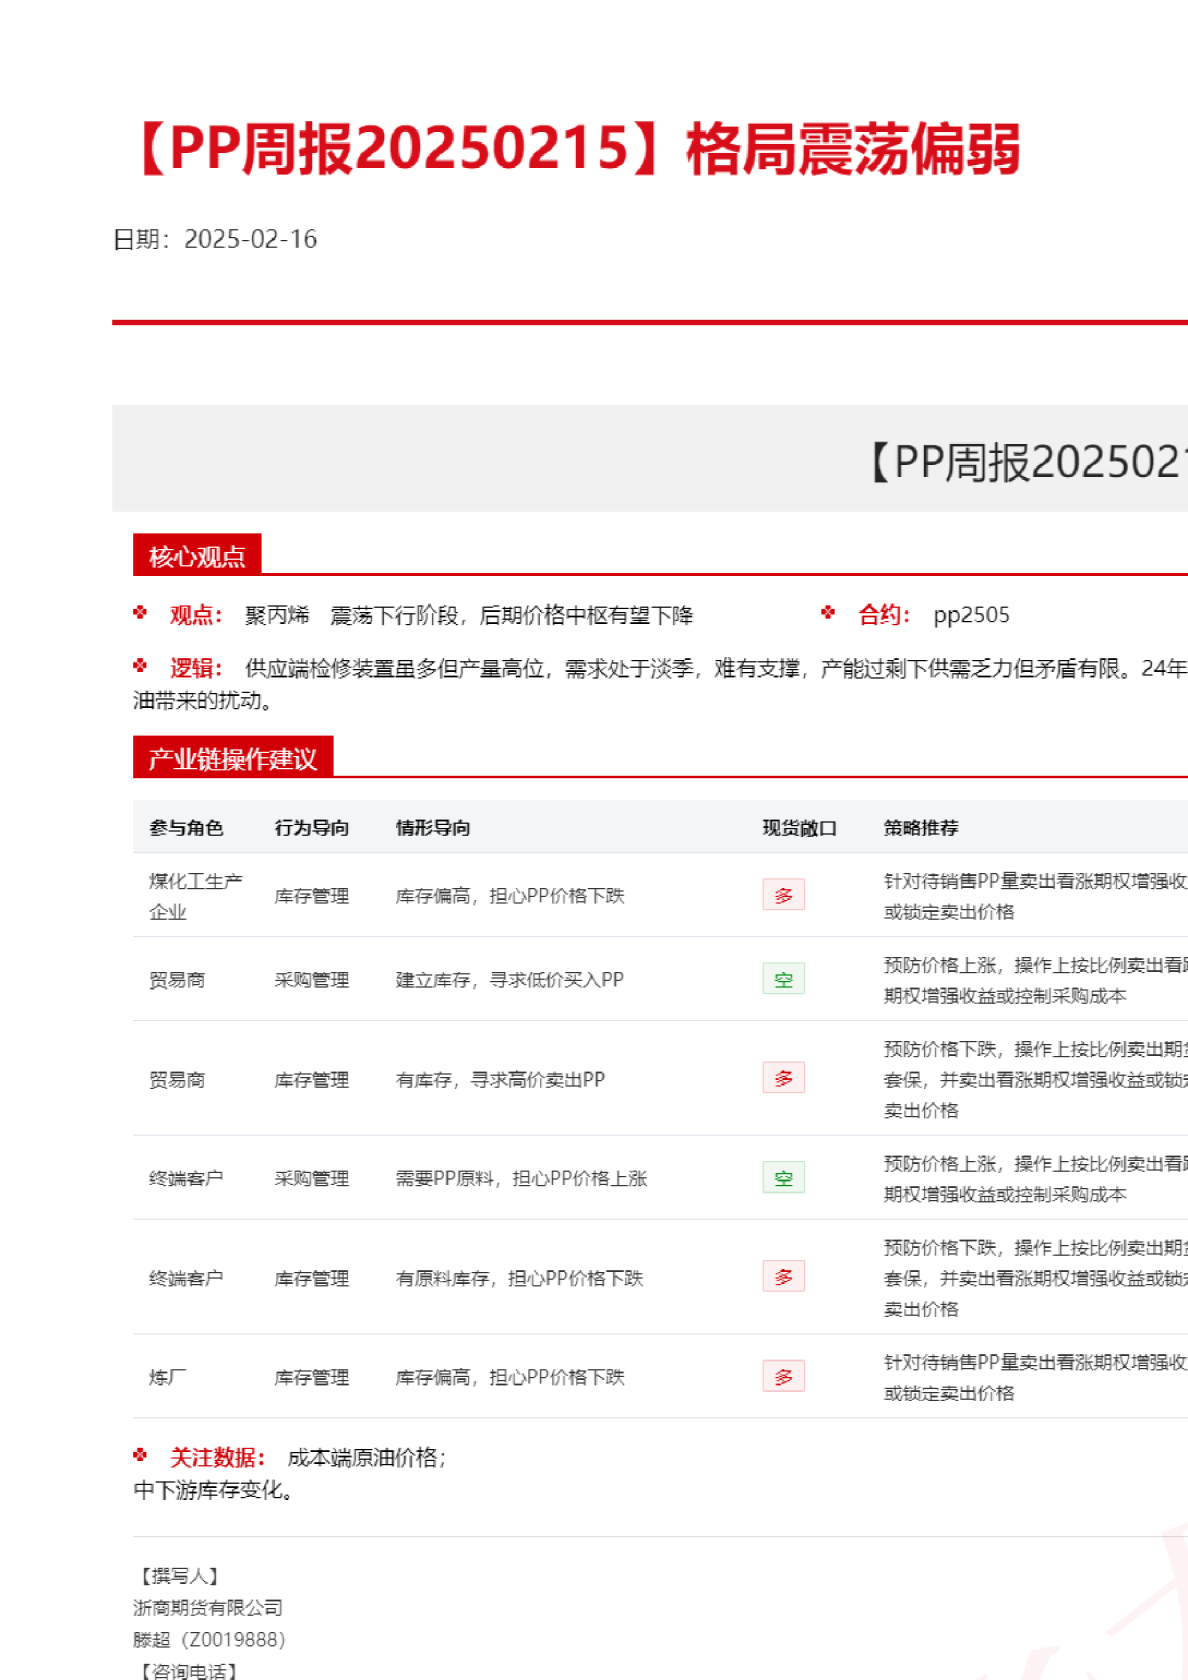Click the red diamond bullet before 观点
The image size is (1188, 1680).
(140, 613)
